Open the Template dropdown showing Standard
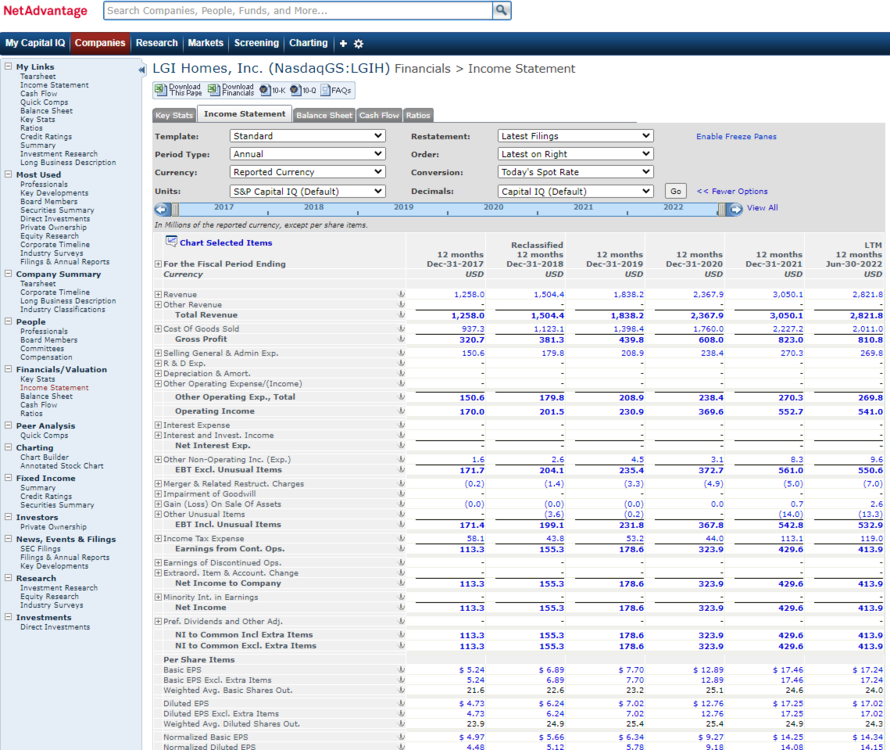The height and width of the screenshot is (750, 890). [x=308, y=136]
